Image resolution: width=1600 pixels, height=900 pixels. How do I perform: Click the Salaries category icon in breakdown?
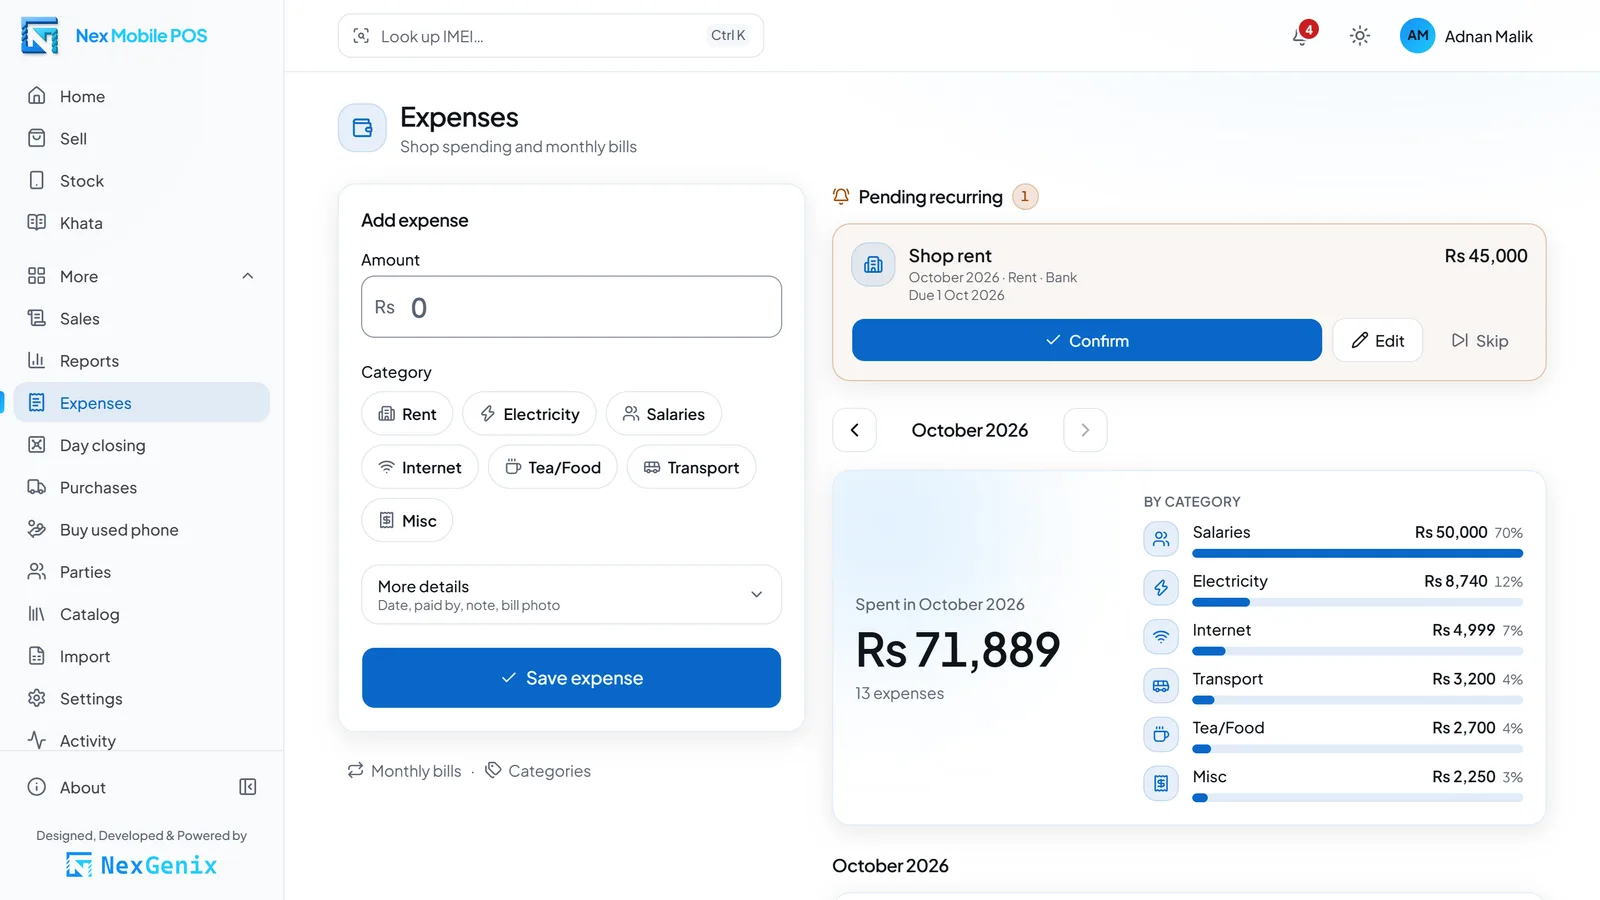coord(1161,539)
